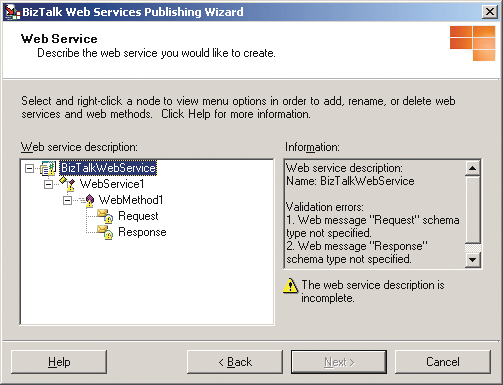Click the disabled Next button
503x385 pixels.
pos(339,362)
